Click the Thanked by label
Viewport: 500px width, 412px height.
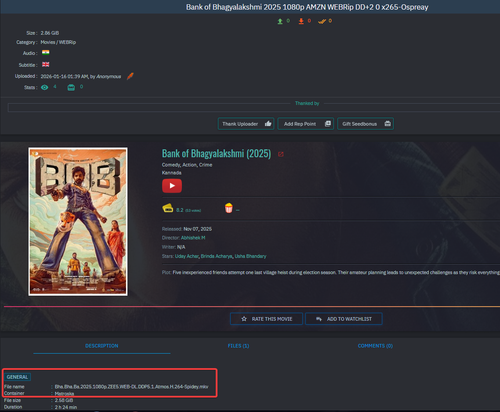click(x=307, y=103)
